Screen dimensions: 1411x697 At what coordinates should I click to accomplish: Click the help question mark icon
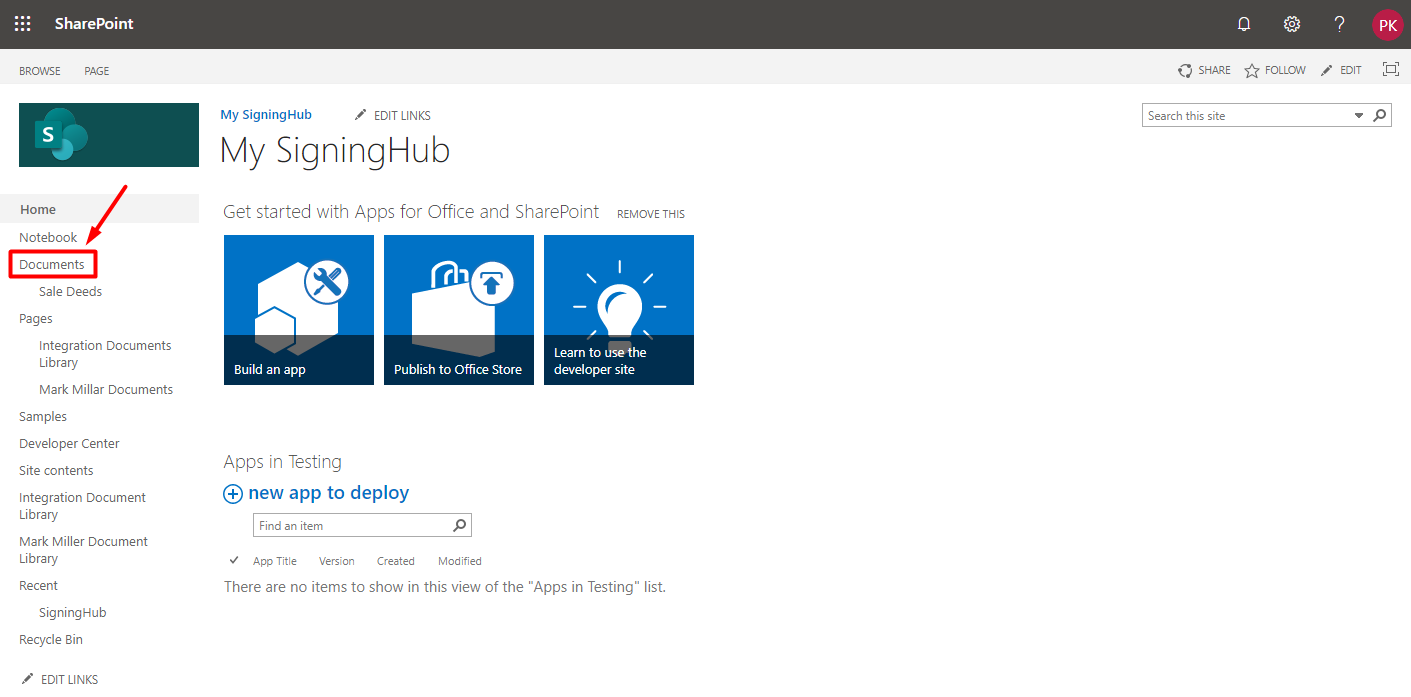(x=1340, y=24)
